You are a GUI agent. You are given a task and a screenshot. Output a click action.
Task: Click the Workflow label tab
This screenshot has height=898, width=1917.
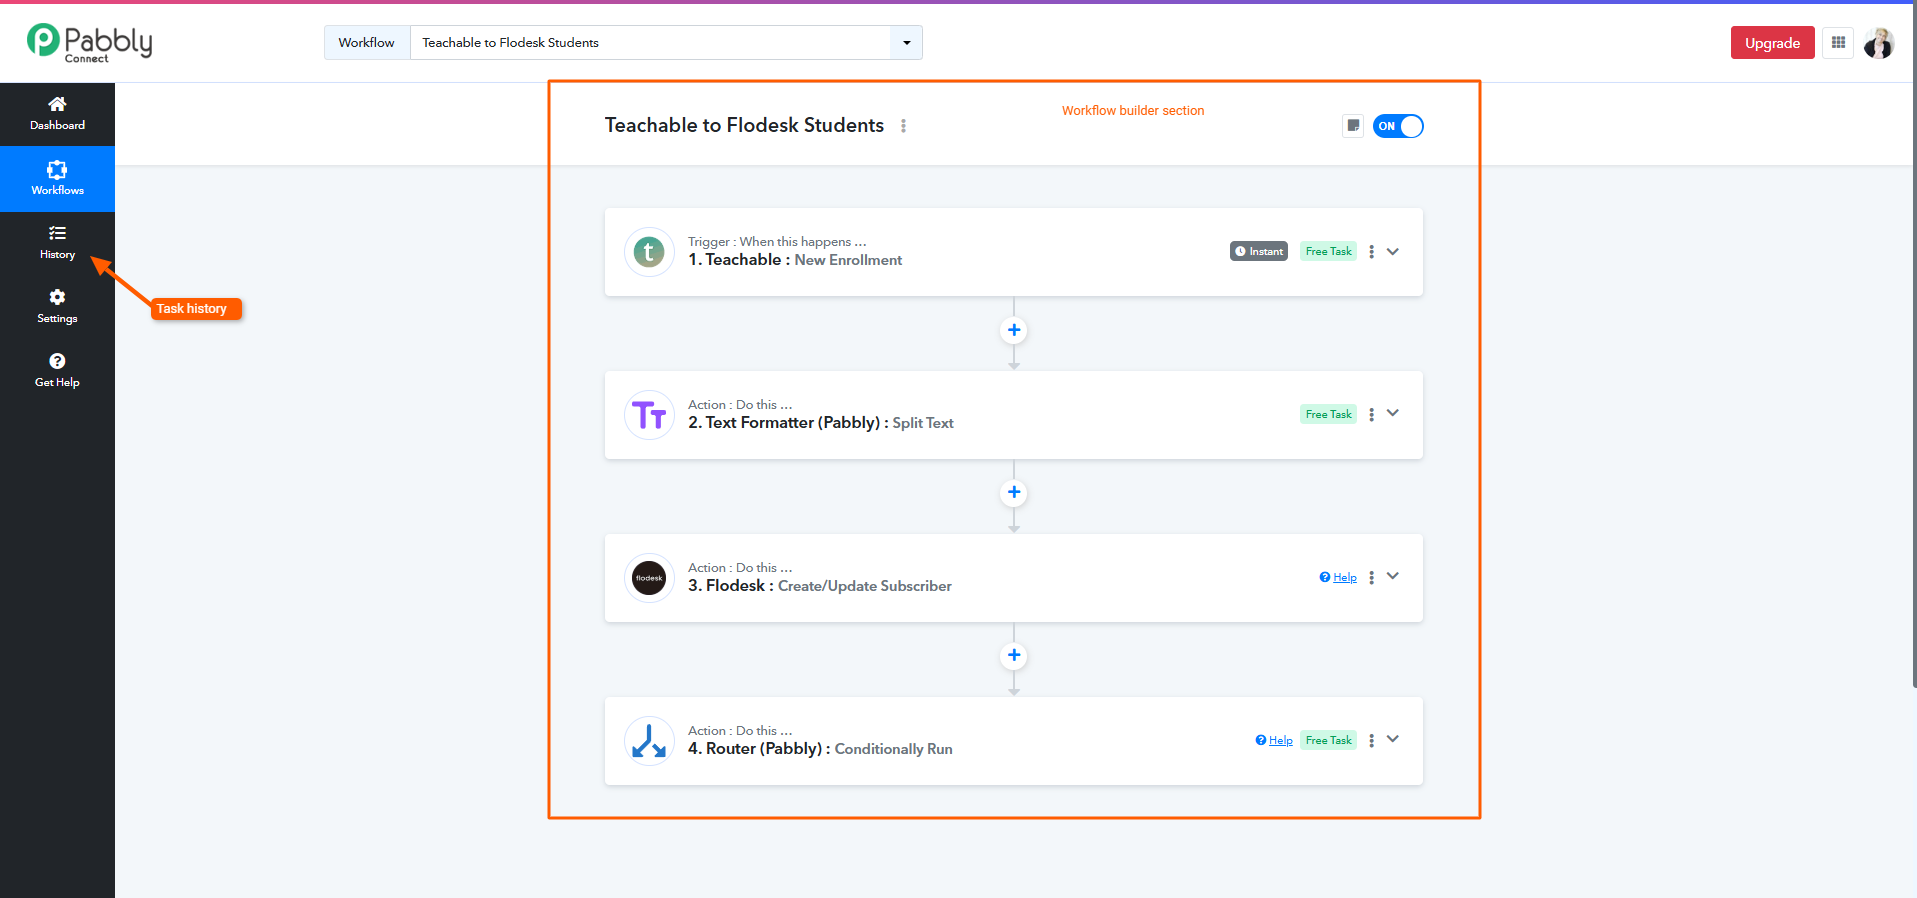coord(367,43)
